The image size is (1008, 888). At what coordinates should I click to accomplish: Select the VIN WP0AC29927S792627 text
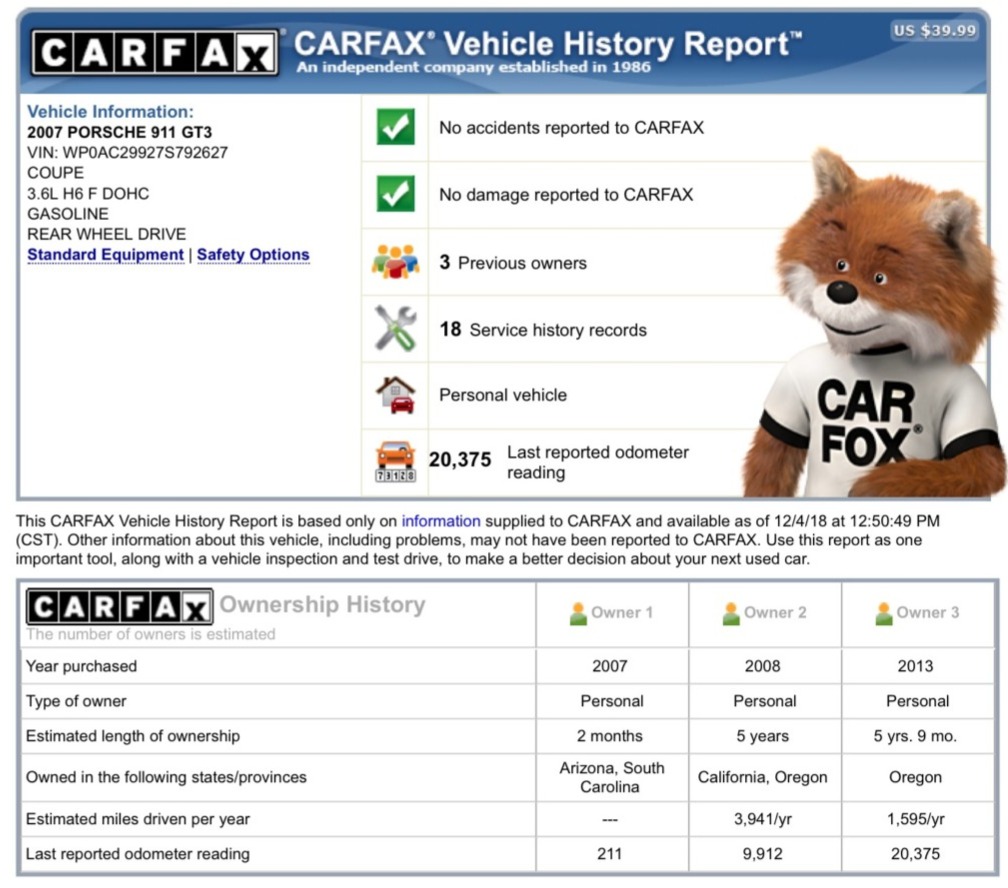pyautogui.click(x=127, y=152)
